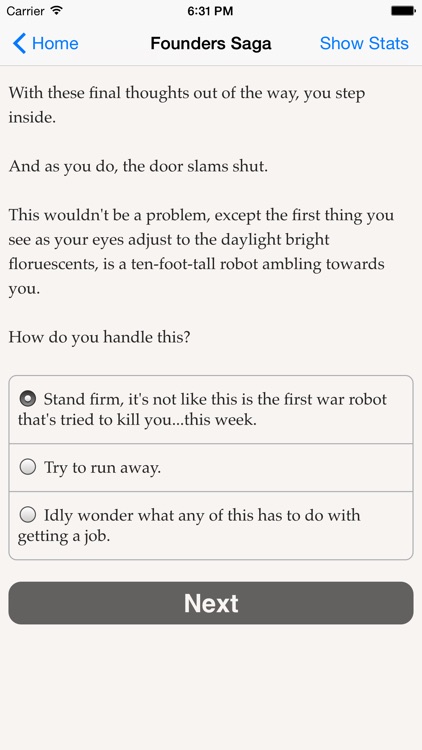Tap the 6:31 PM clock
The image size is (422, 750).
coord(211,11)
